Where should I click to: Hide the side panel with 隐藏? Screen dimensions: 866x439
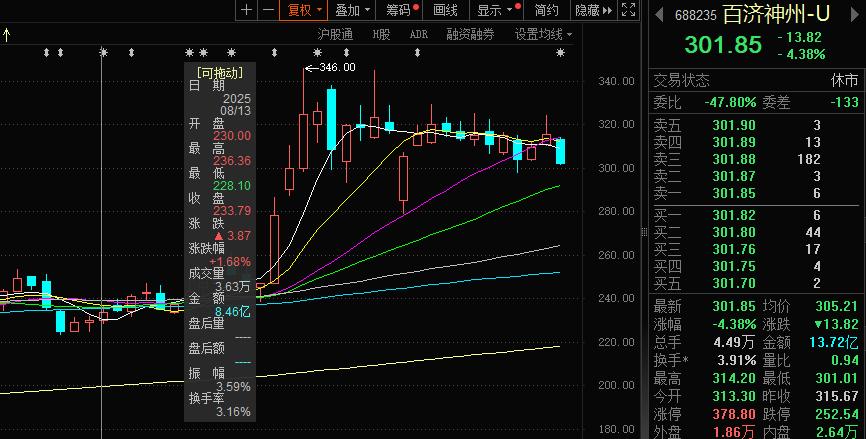[x=590, y=10]
